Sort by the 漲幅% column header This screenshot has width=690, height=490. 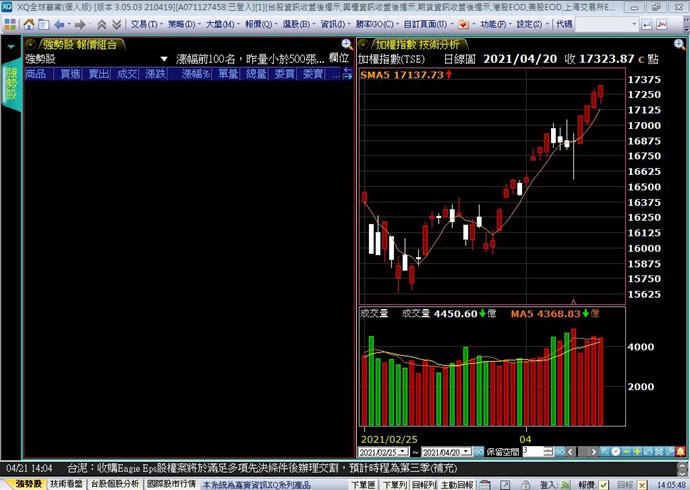195,74
